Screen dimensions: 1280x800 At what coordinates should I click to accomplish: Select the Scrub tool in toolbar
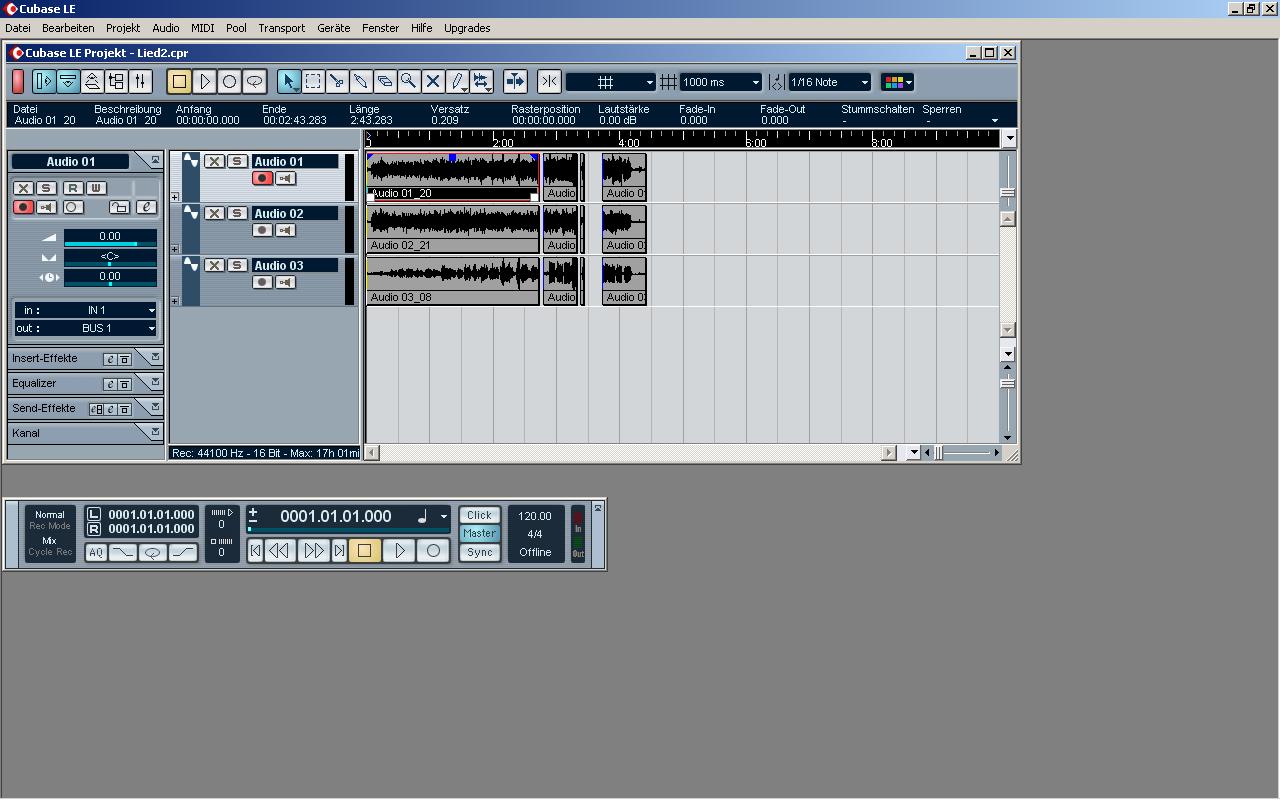[482, 82]
